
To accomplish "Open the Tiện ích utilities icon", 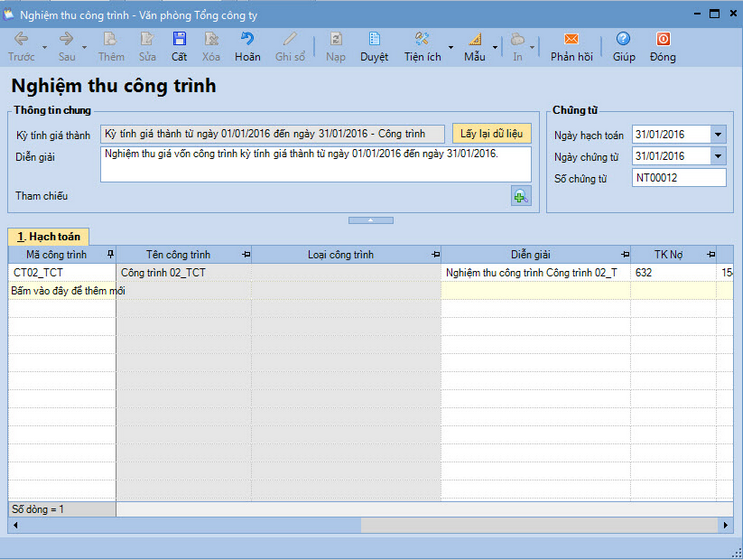I will pos(422,39).
